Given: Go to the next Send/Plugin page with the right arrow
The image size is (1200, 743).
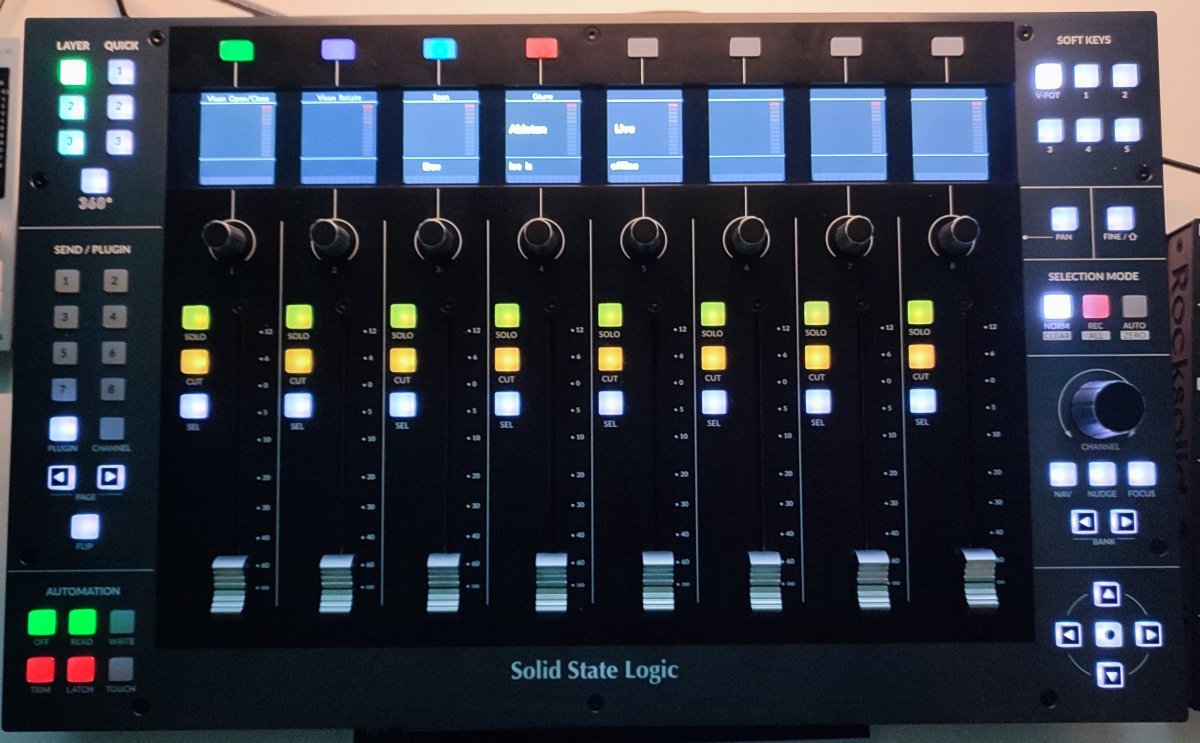Looking at the screenshot, I should (x=111, y=477).
